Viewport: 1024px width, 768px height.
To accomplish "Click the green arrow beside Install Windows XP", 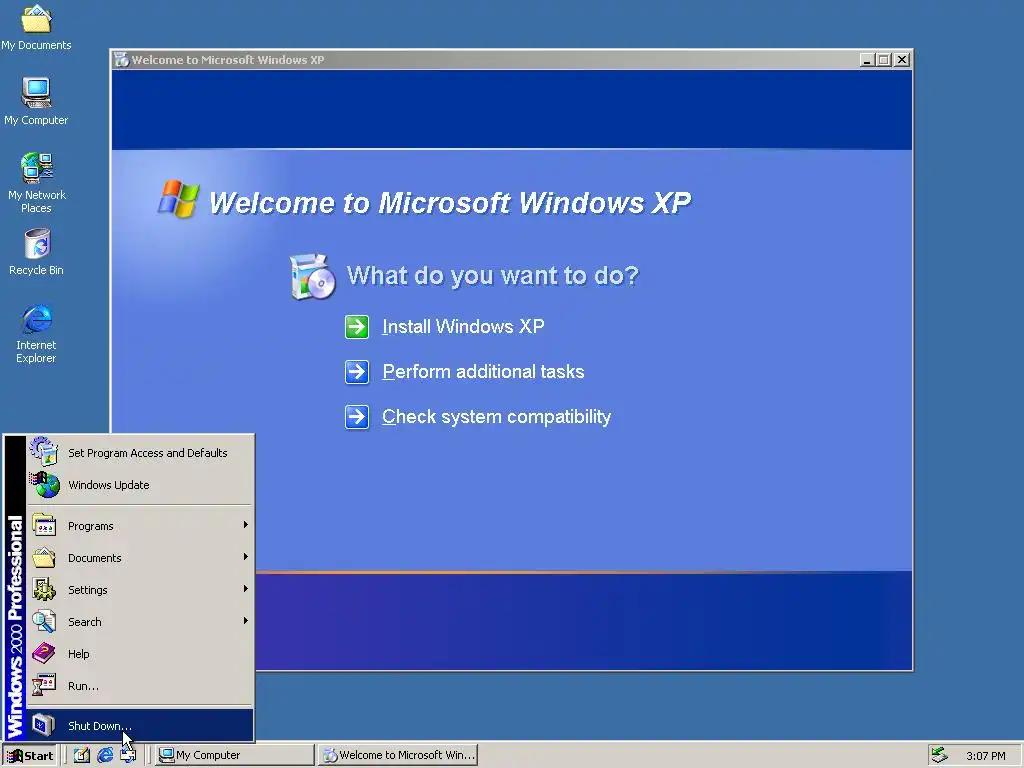I will pos(357,327).
